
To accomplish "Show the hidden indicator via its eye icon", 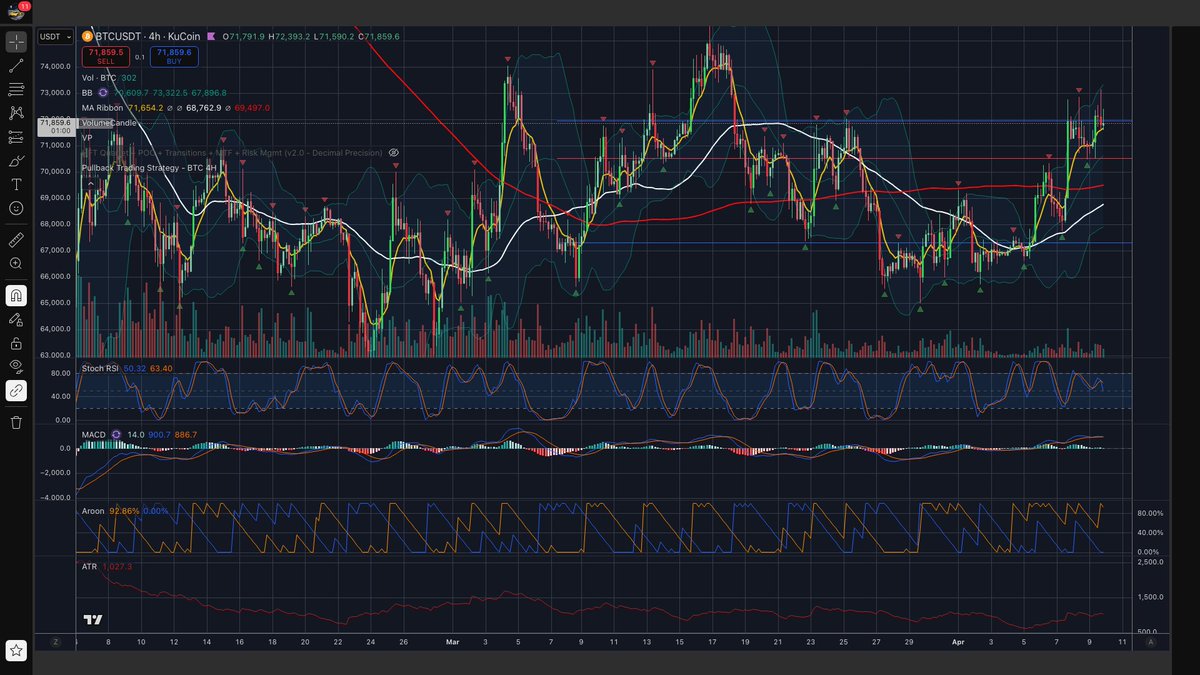I will coord(394,153).
